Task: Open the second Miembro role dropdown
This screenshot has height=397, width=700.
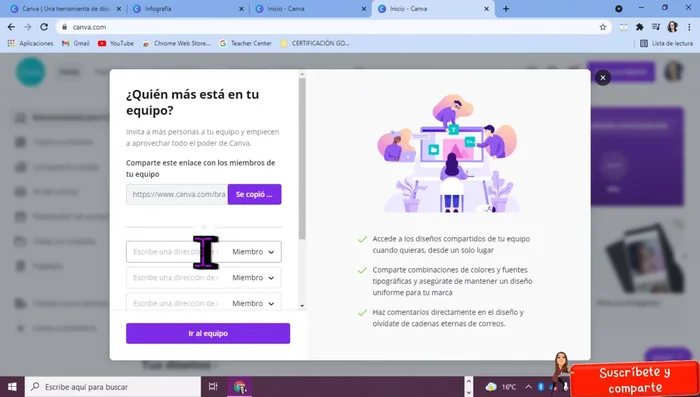Action: tap(253, 278)
